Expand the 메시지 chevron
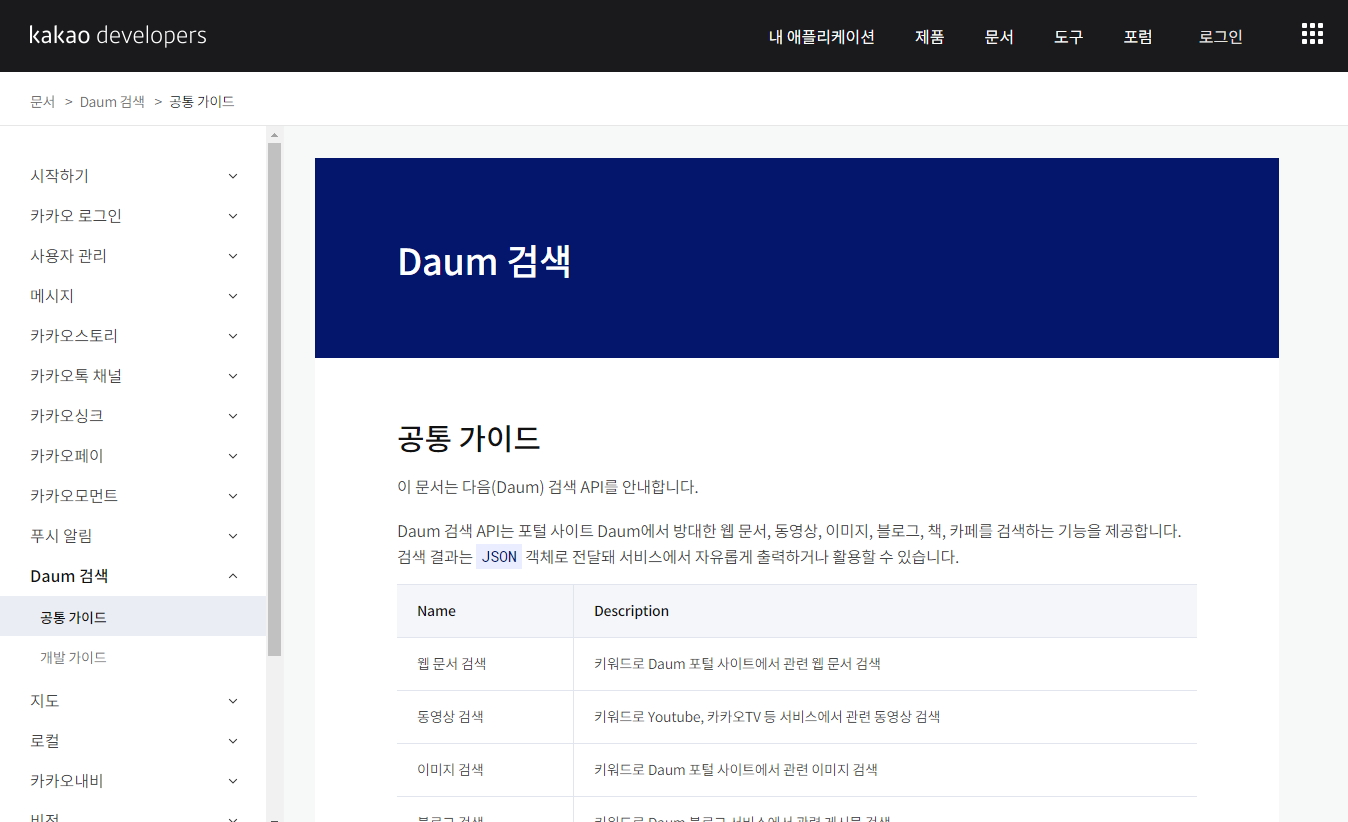The width and height of the screenshot is (1348, 822). (x=233, y=296)
